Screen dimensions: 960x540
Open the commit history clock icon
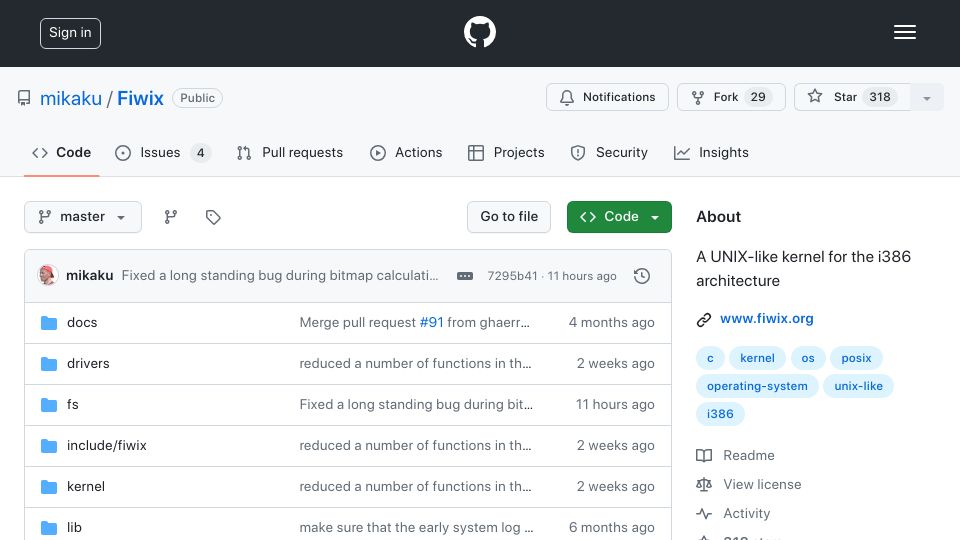(x=642, y=276)
